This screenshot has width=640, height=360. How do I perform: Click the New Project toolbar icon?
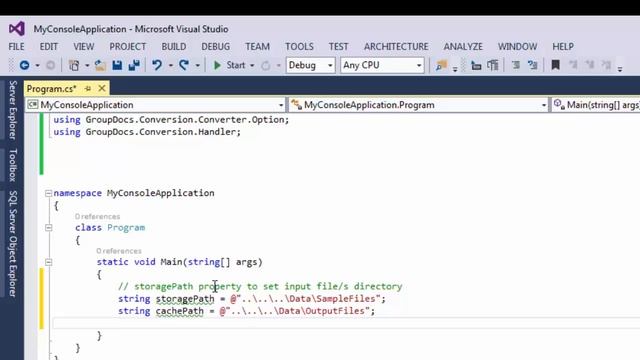click(x=74, y=65)
